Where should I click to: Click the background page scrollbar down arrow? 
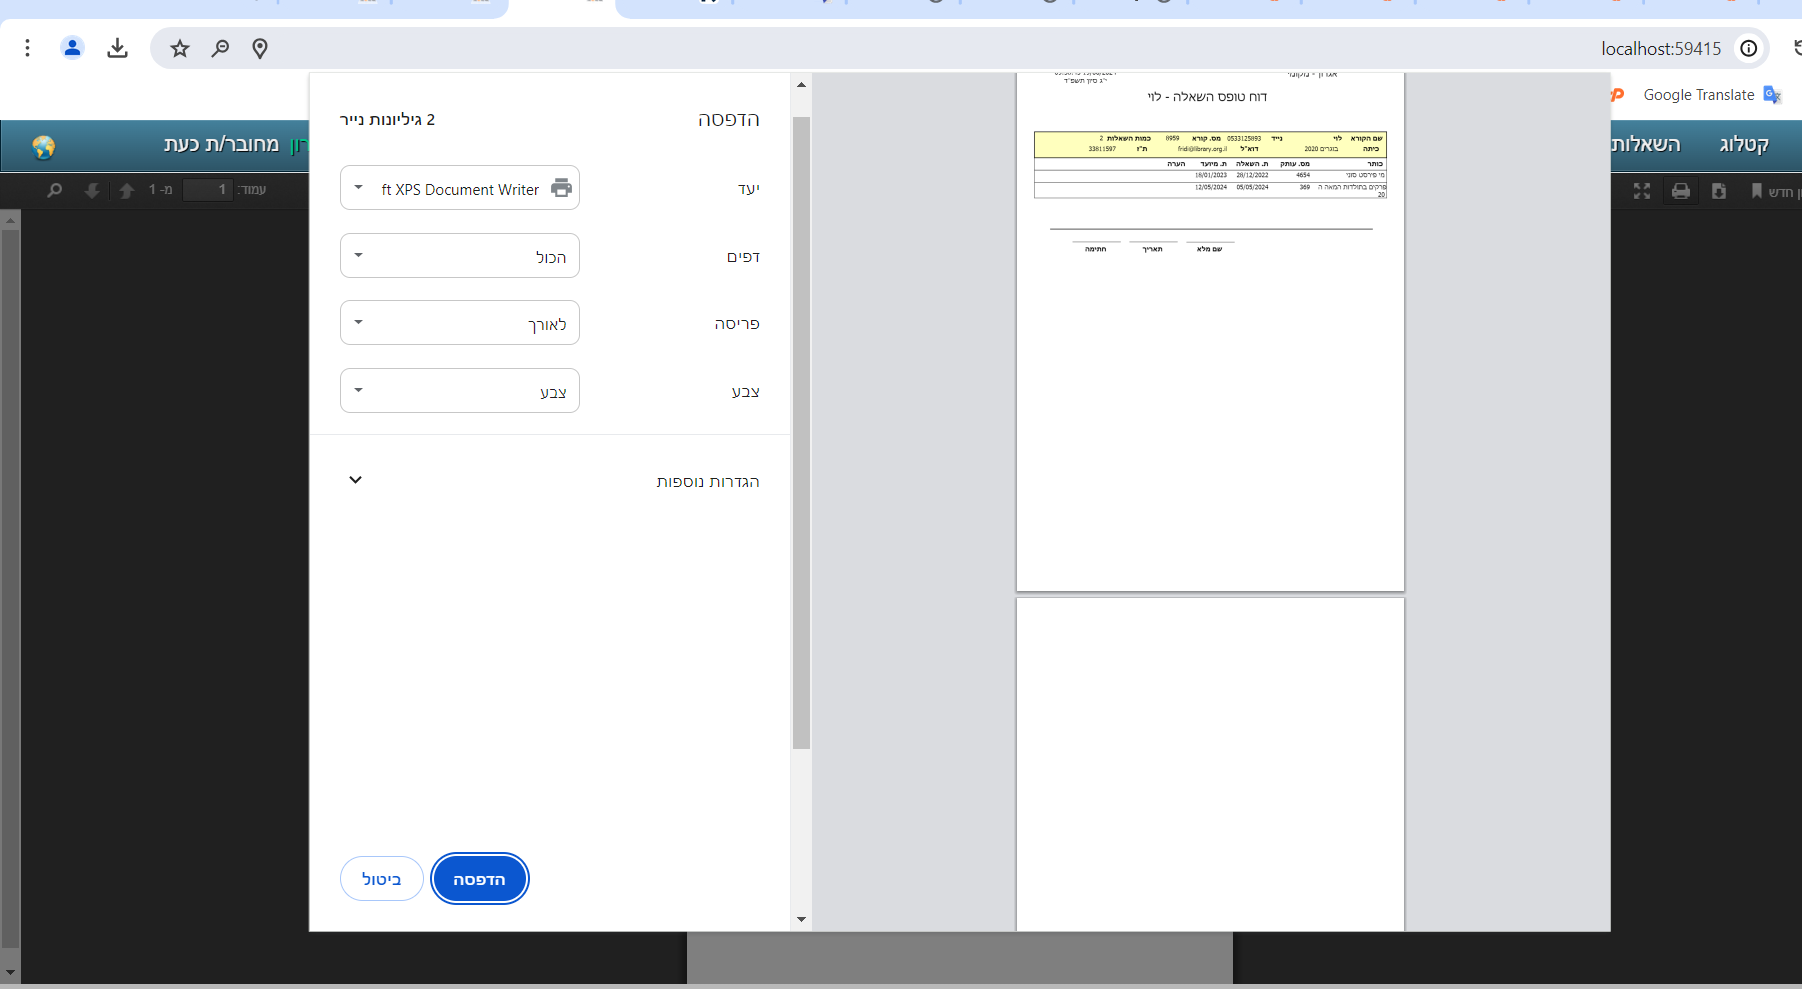point(10,972)
